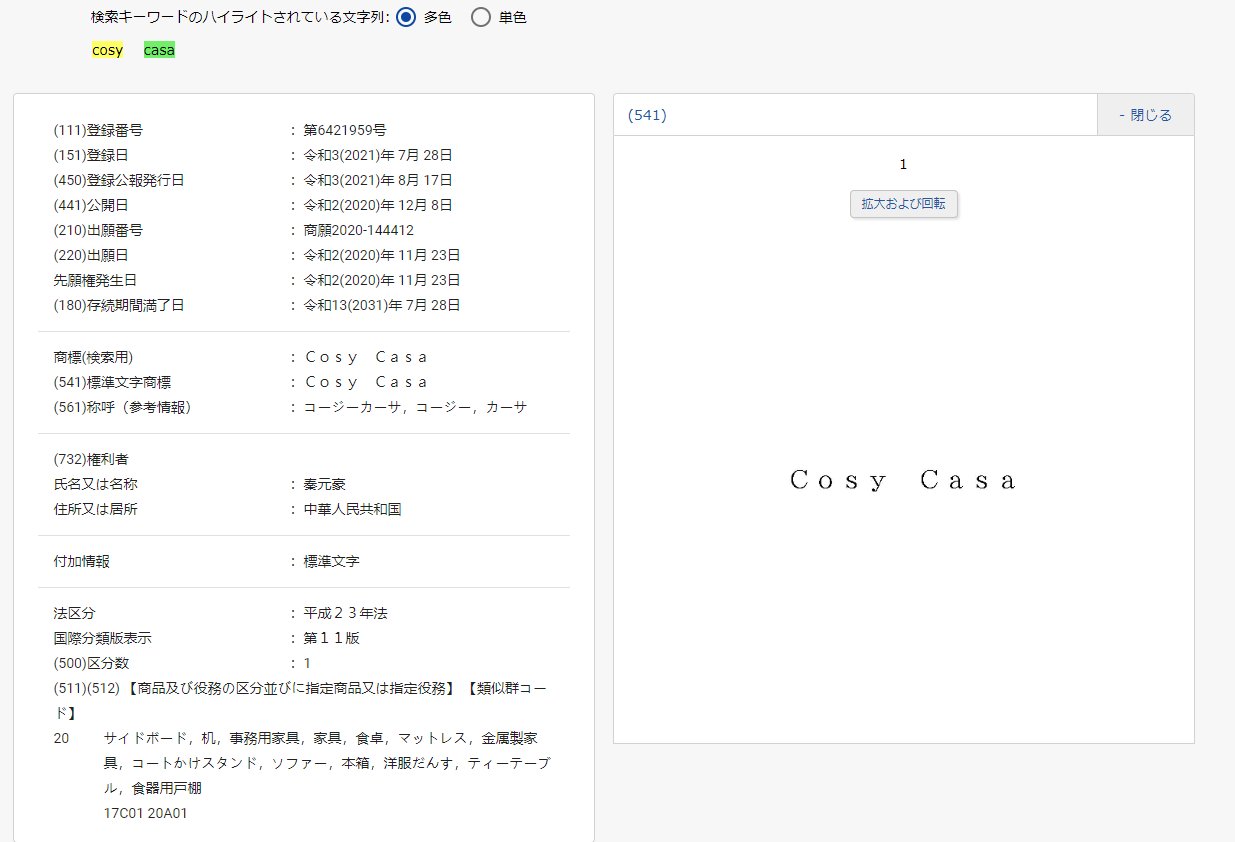Click the Cosy Casa trademark image
The width and height of the screenshot is (1235, 842).
903,481
